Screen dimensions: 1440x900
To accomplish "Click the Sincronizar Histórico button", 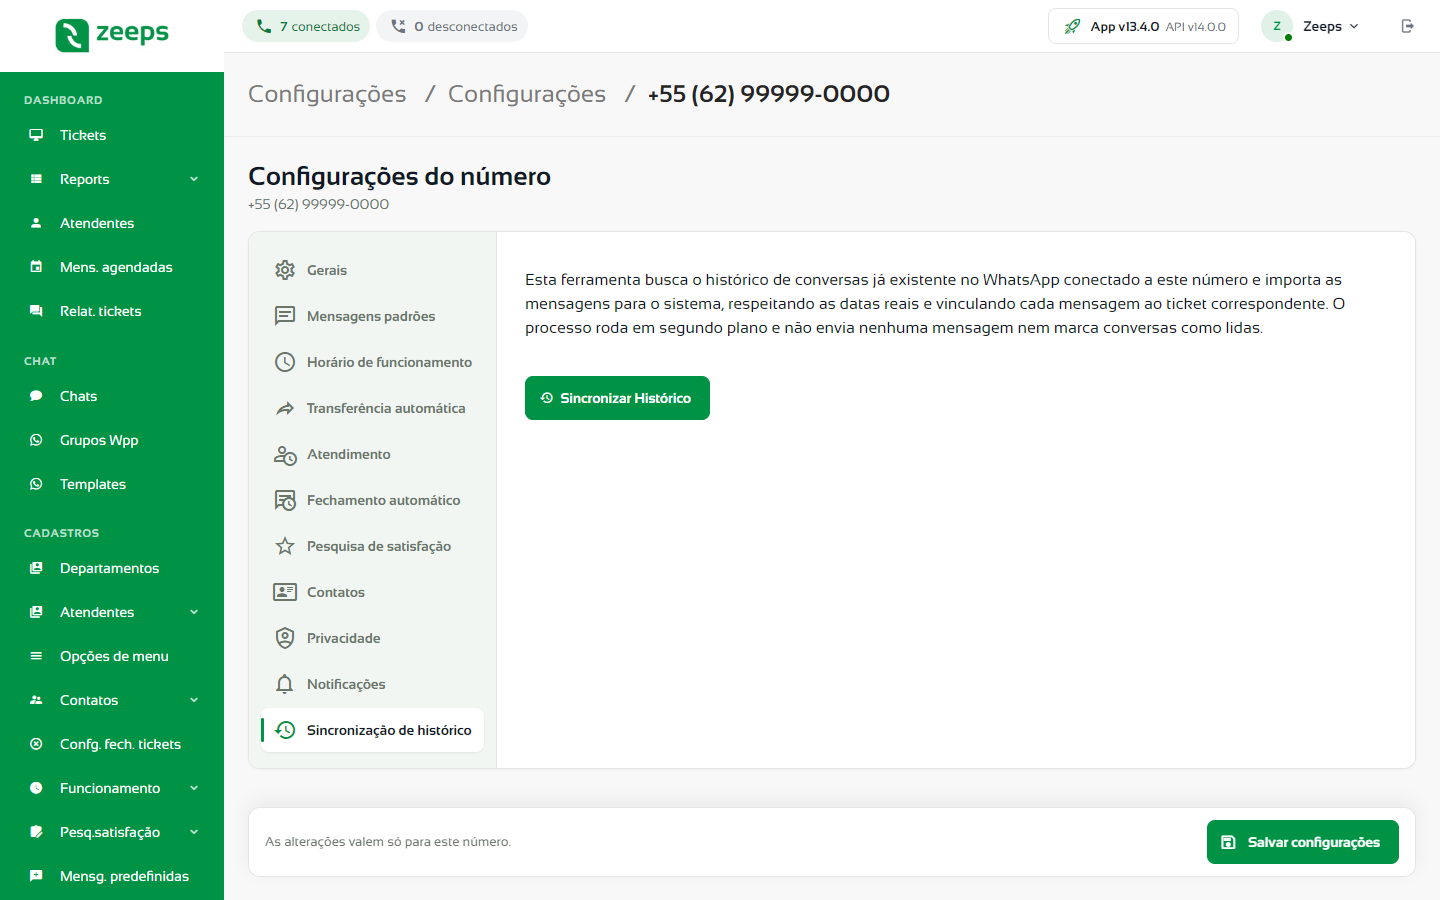I will pyautogui.click(x=617, y=398).
